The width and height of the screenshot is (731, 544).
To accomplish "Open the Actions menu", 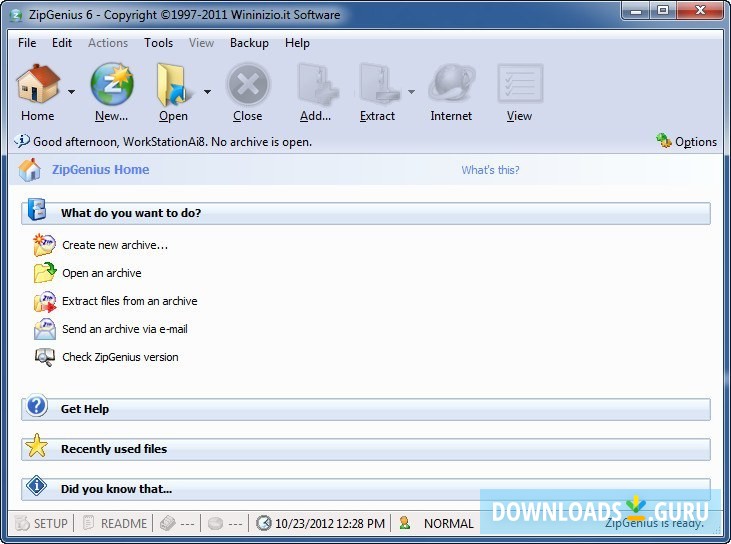I will click(108, 43).
